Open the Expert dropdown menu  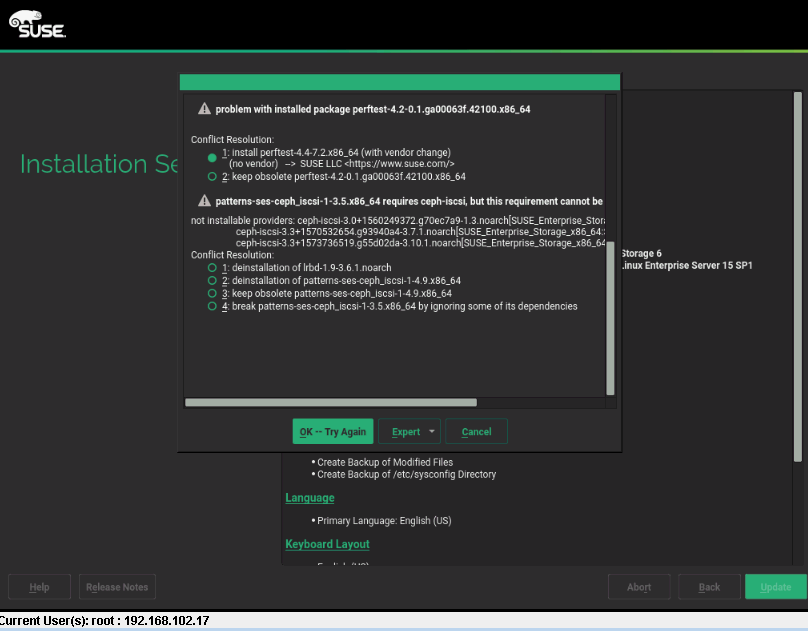click(409, 432)
